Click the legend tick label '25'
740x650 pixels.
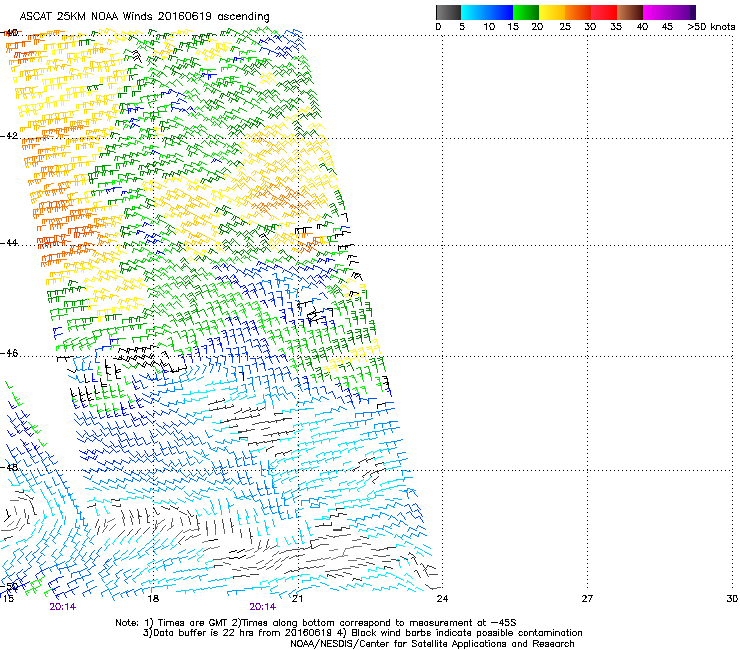(565, 27)
